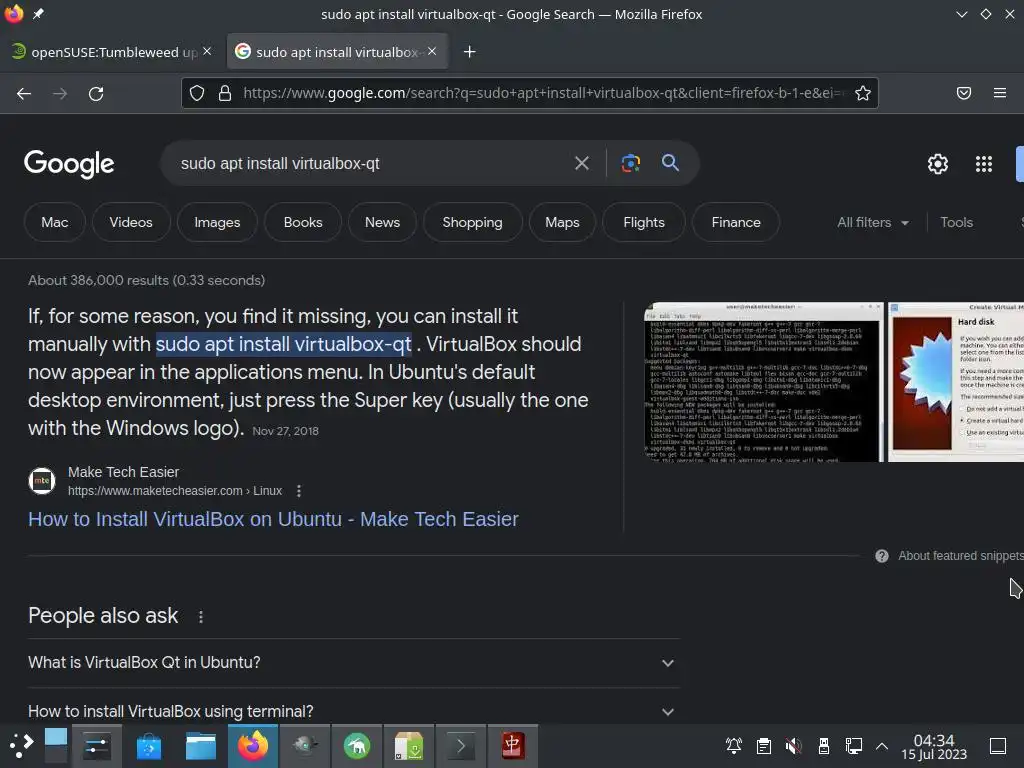Open the Discover software store in the taskbar

[149, 746]
